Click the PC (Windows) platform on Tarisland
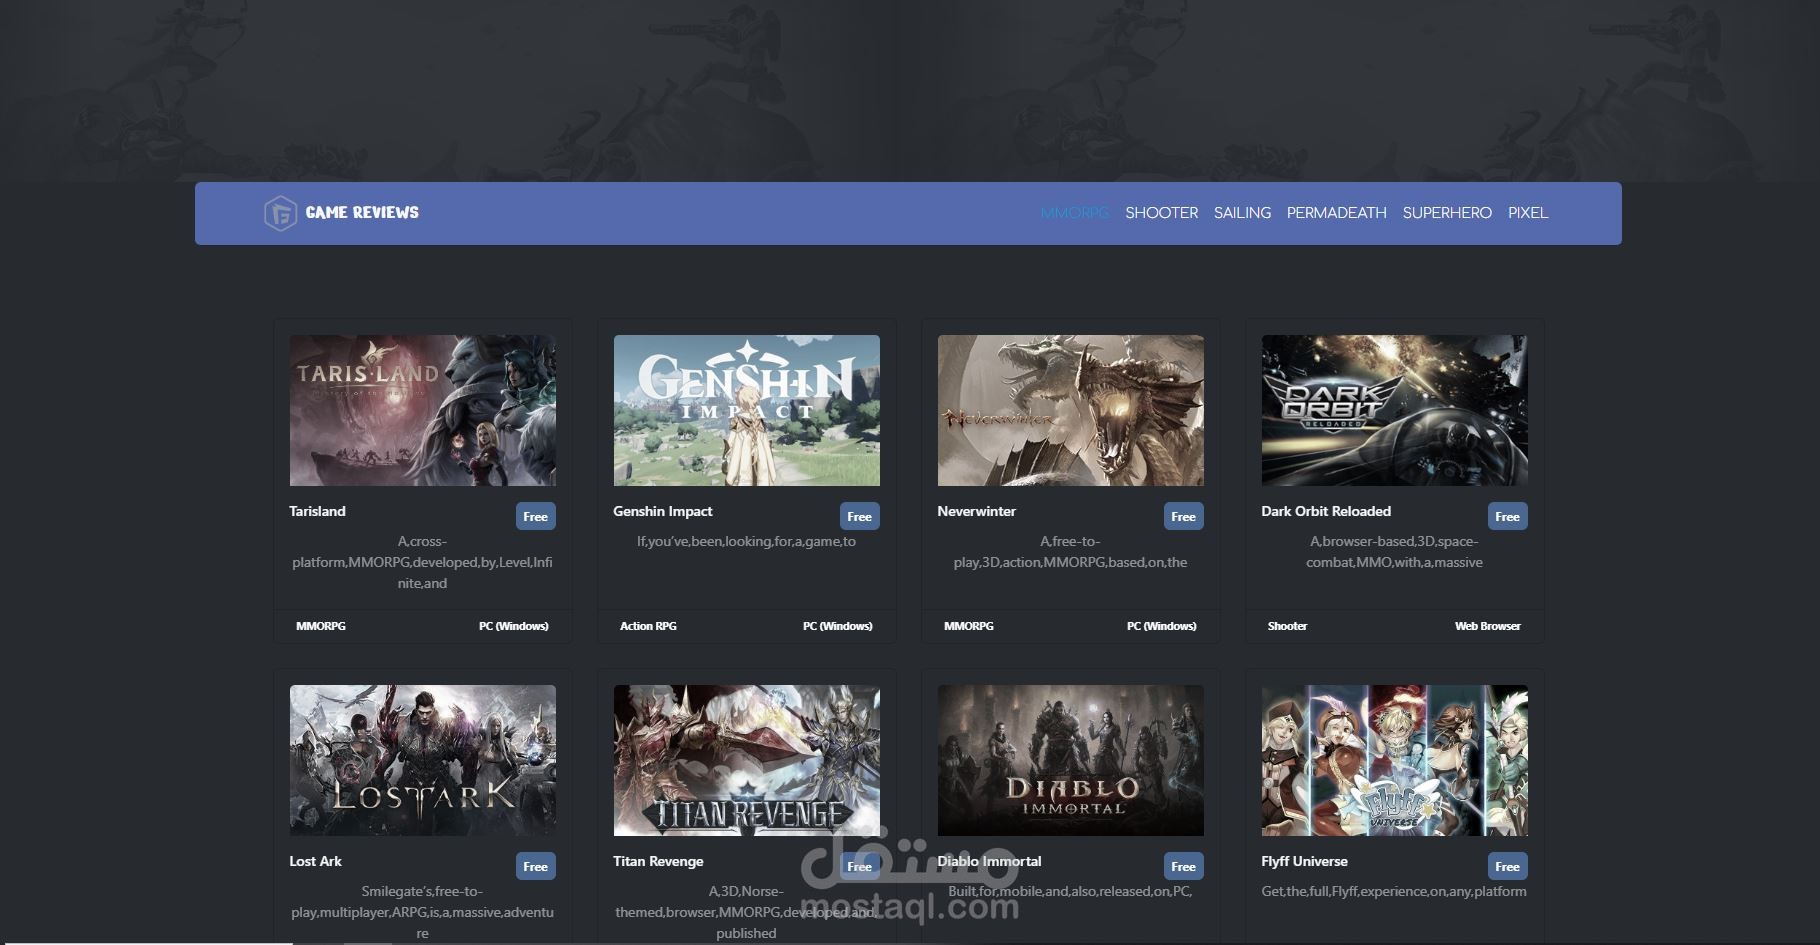This screenshot has height=945, width=1820. click(x=514, y=626)
